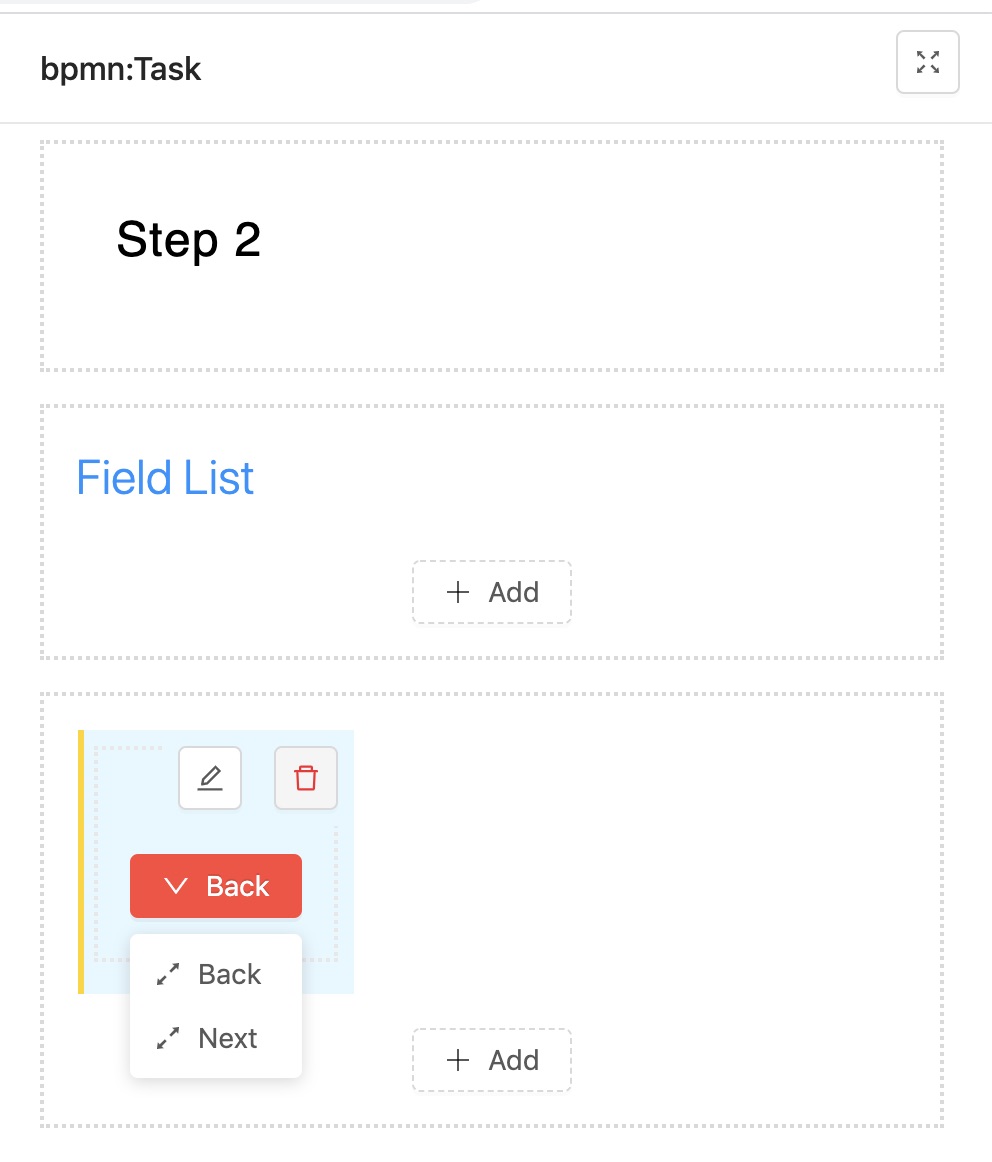Open the red Back dropdown button
This screenshot has height=1162, width=992.
[x=216, y=886]
